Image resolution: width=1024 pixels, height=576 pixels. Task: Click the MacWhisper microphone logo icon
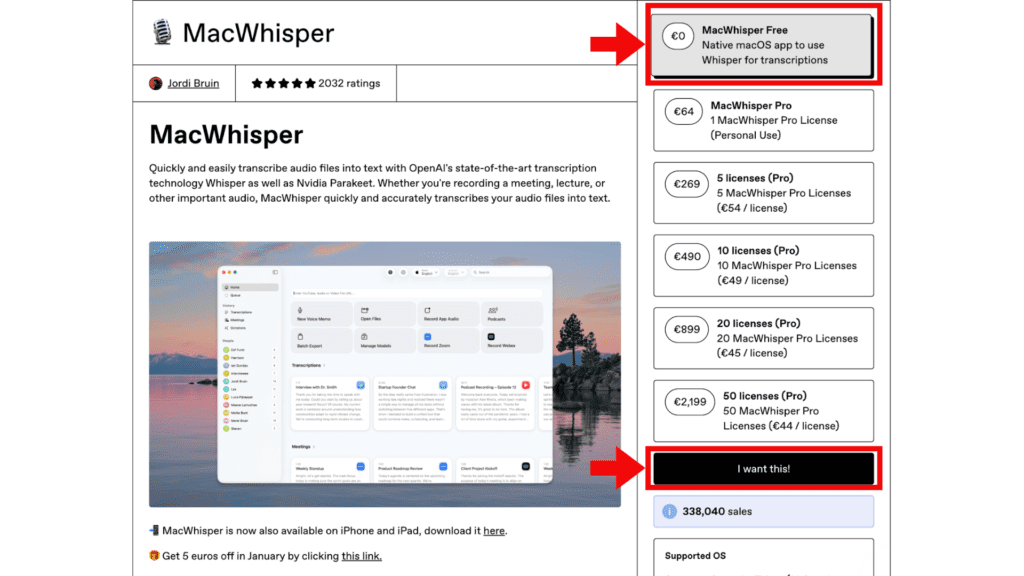point(160,33)
